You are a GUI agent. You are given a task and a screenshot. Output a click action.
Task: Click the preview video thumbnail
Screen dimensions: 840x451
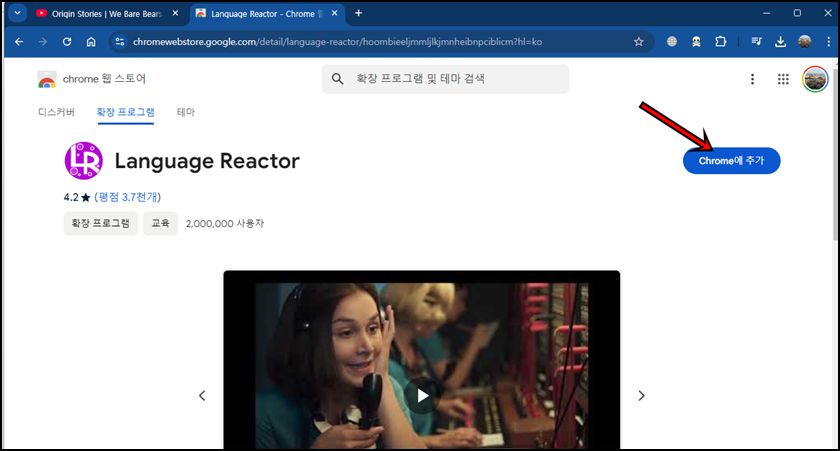(422, 360)
